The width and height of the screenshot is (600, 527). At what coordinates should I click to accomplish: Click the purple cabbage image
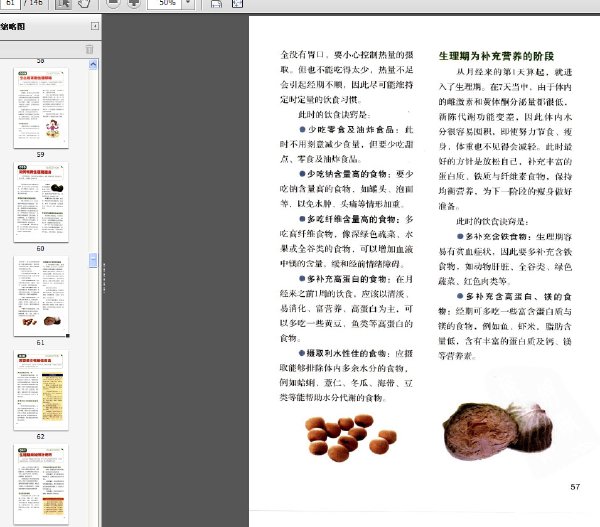[497, 431]
